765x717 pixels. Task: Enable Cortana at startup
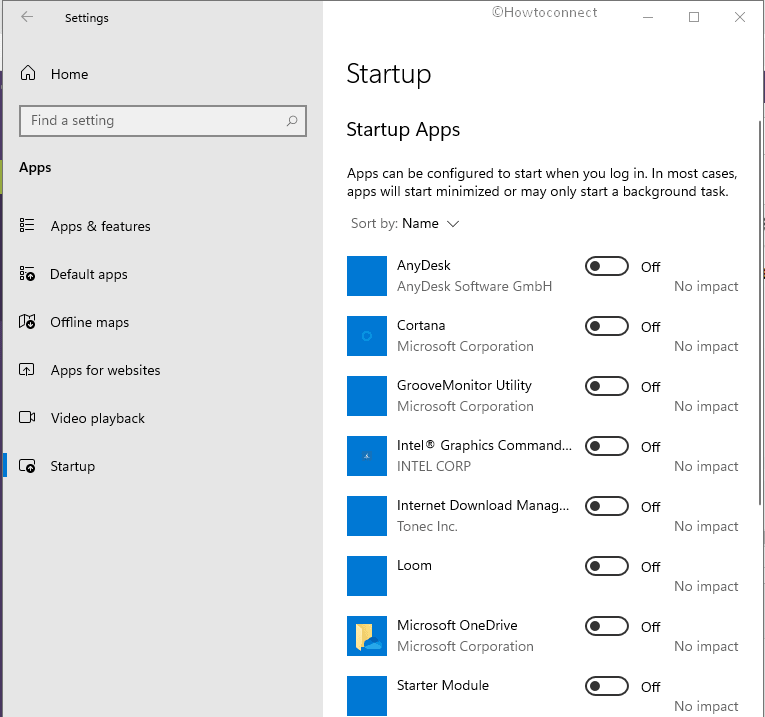[607, 326]
